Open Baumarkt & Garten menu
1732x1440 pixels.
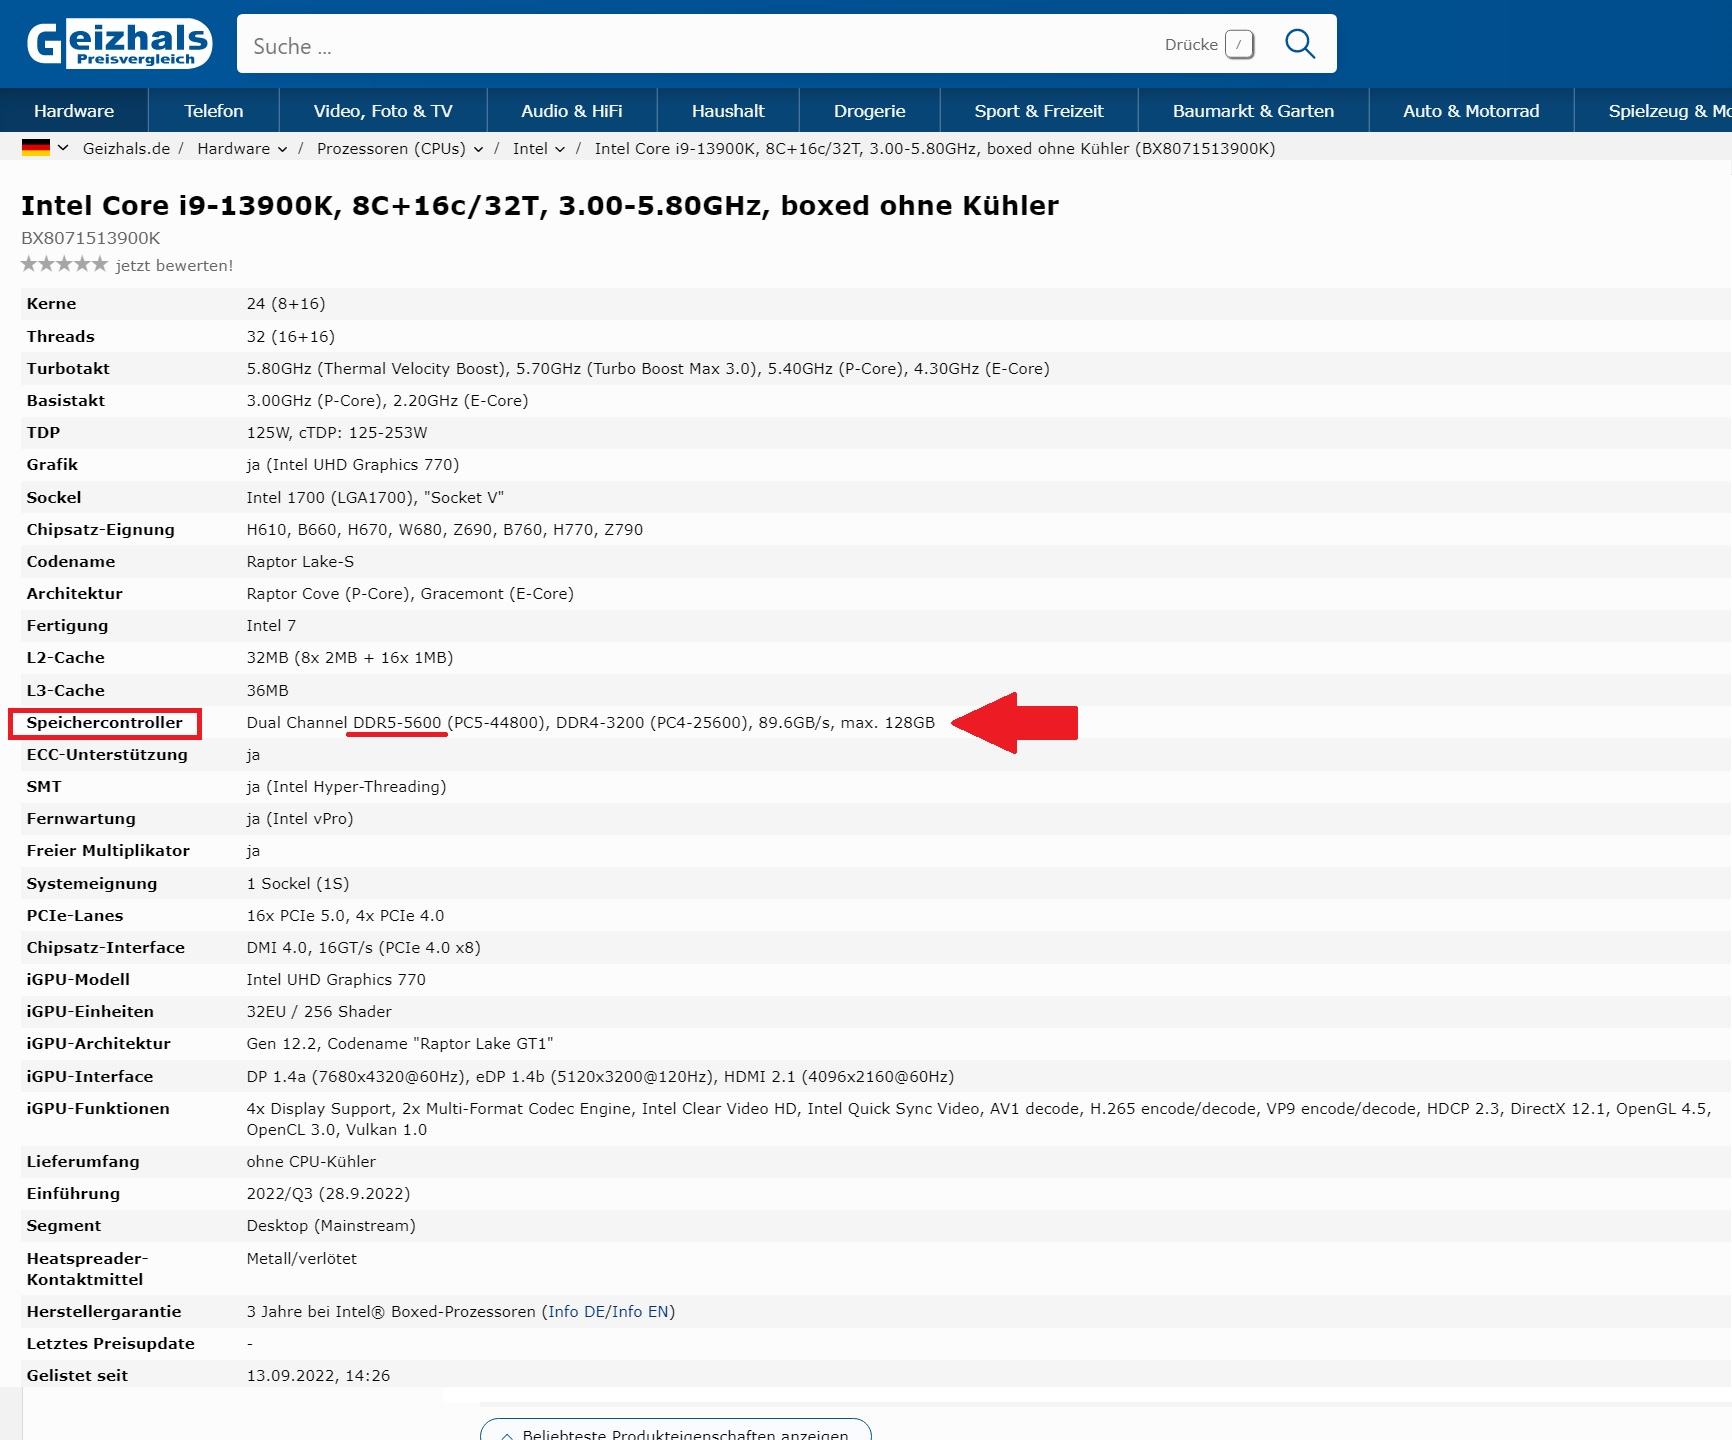click(x=1253, y=111)
